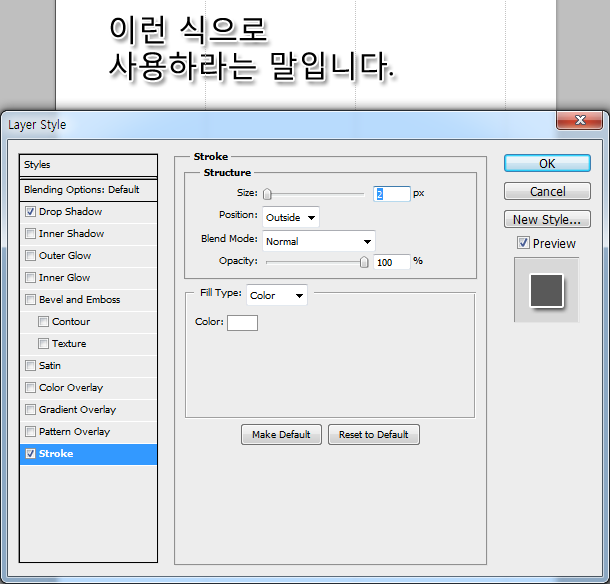
Task: Toggle the Preview checkbox
Action: pyautogui.click(x=523, y=243)
